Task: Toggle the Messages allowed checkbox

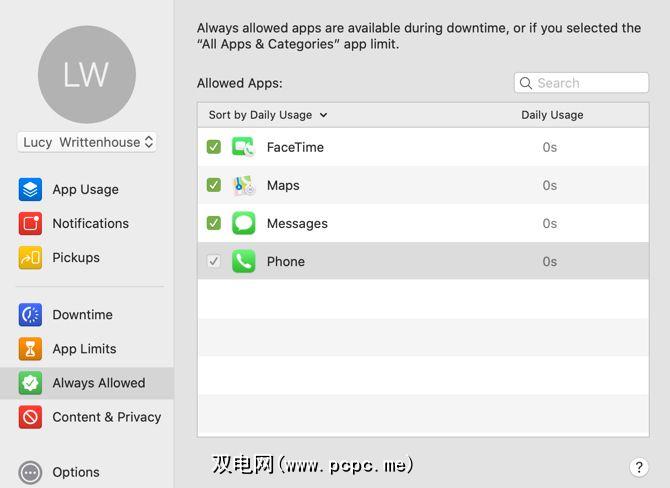Action: coord(214,223)
